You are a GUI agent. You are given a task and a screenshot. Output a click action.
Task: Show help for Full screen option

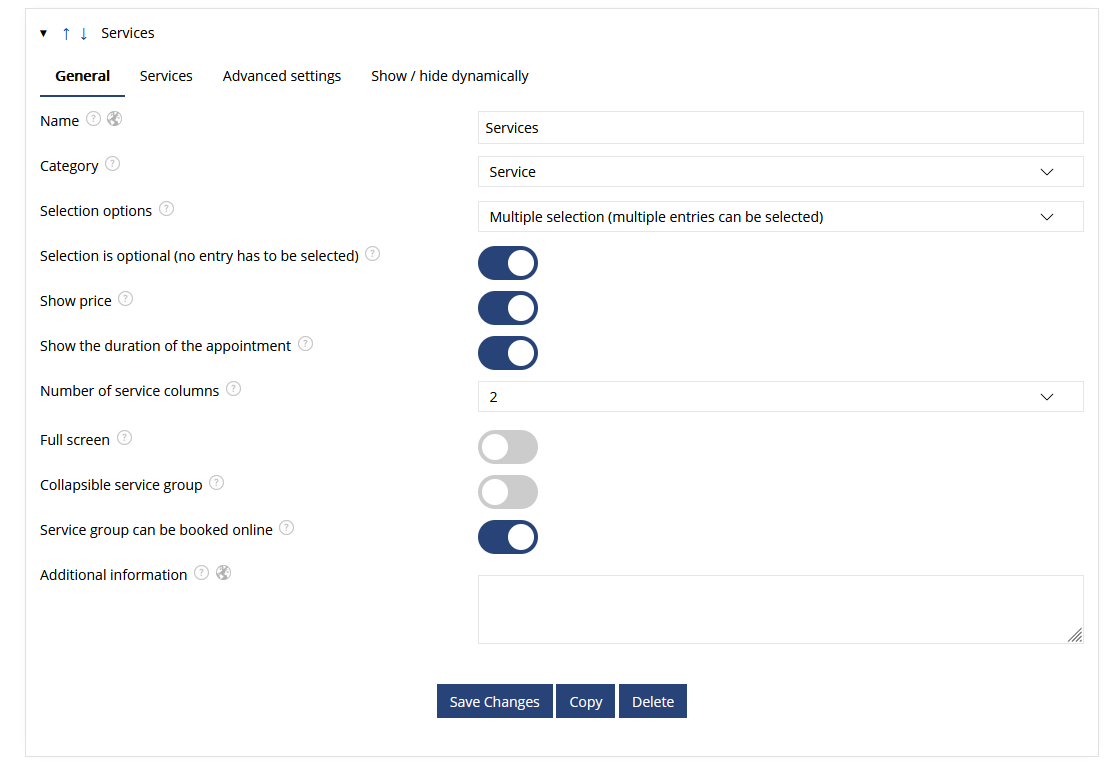pos(124,437)
